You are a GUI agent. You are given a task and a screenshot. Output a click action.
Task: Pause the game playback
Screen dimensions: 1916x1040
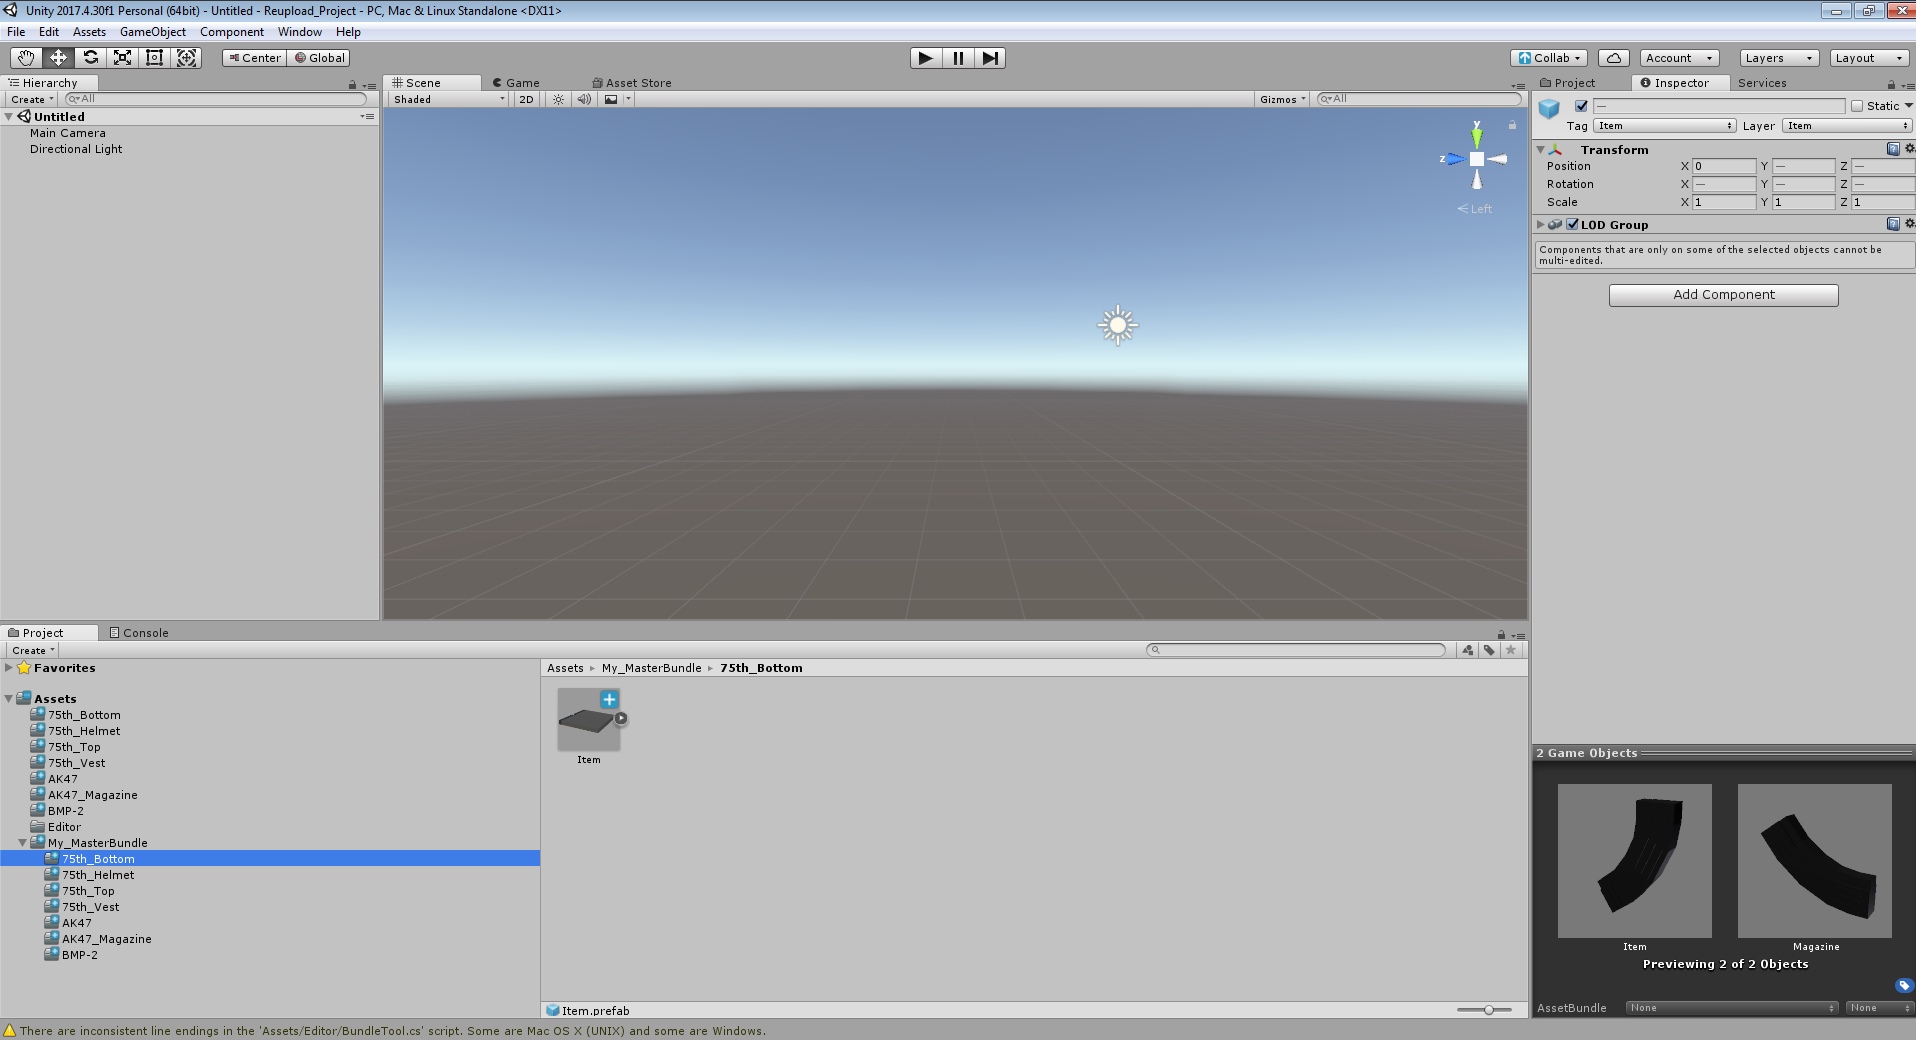[958, 58]
